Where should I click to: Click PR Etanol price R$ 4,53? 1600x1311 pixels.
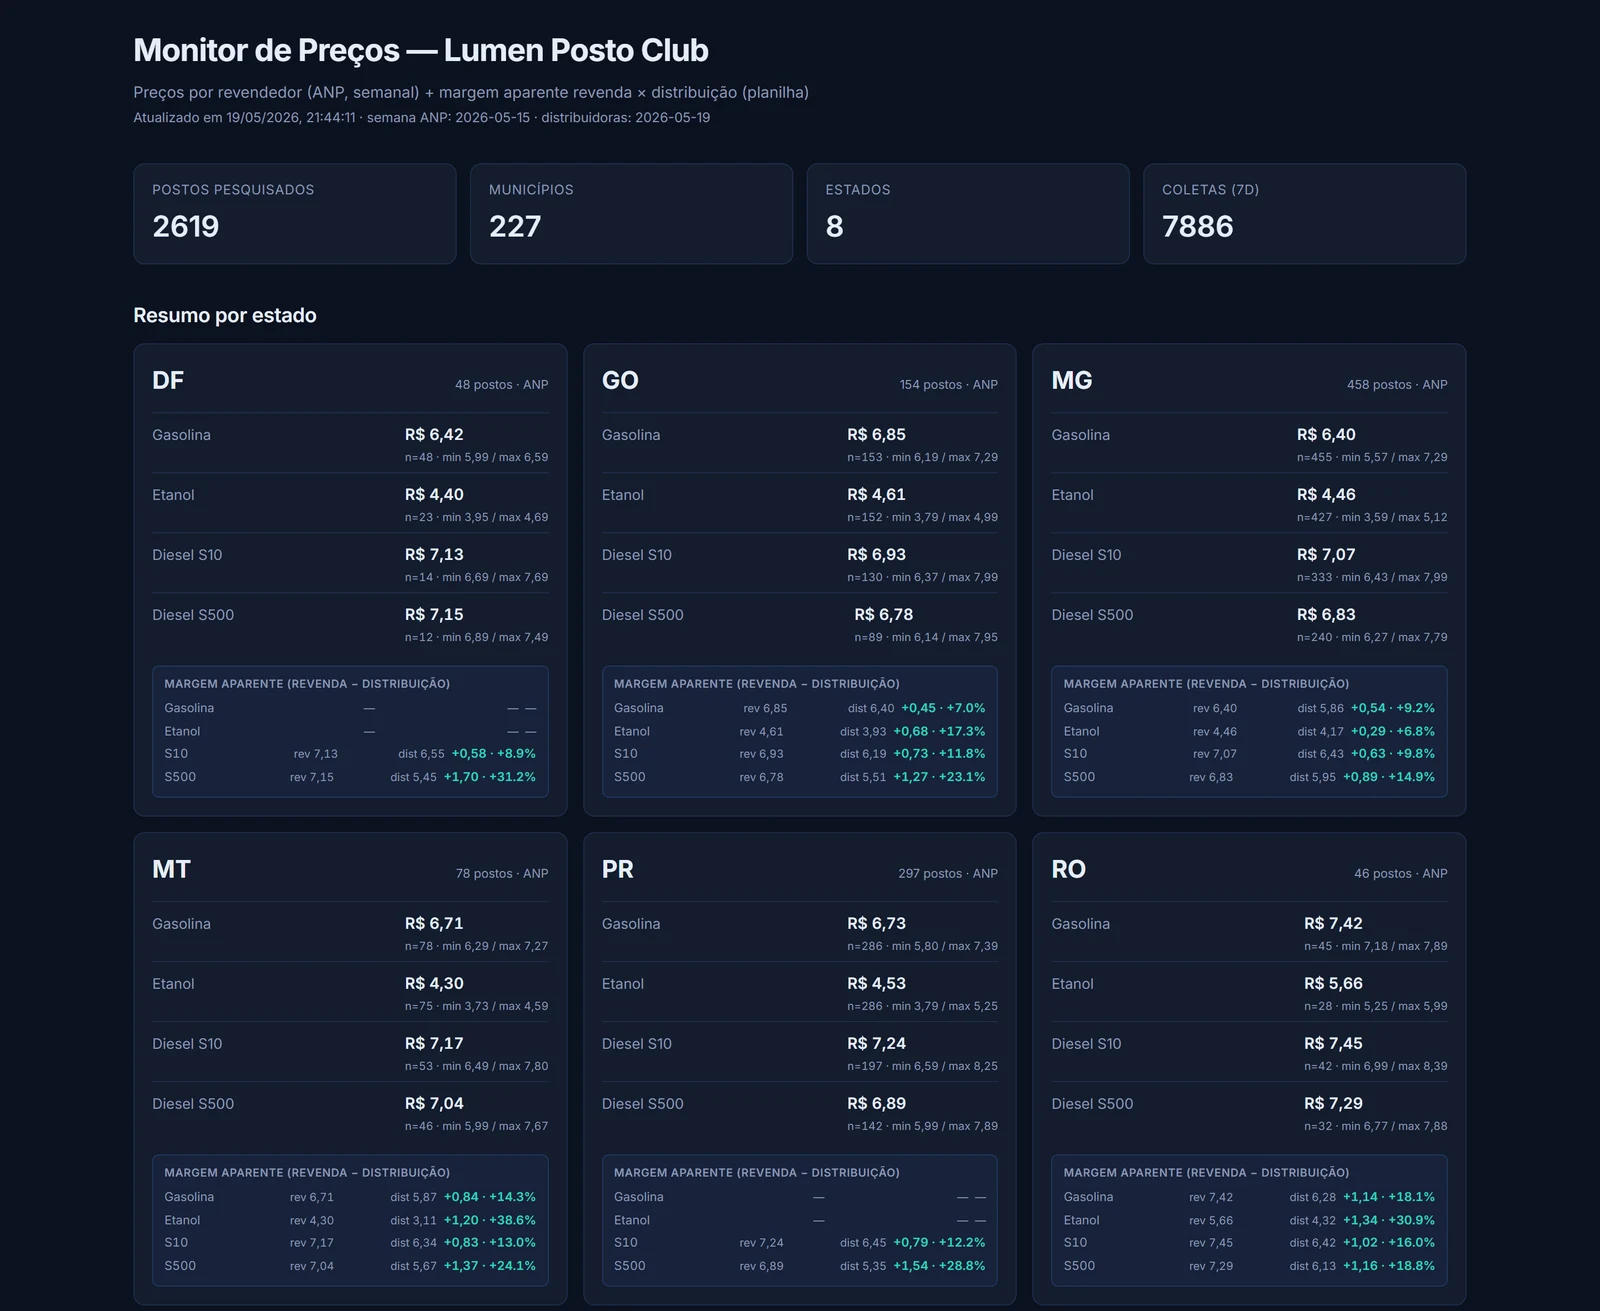point(876,983)
